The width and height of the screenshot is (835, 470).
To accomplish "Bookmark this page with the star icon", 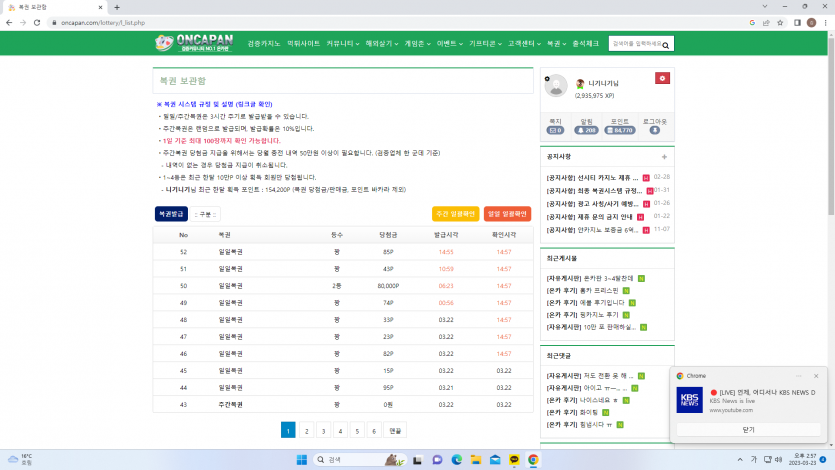I will (780, 23).
